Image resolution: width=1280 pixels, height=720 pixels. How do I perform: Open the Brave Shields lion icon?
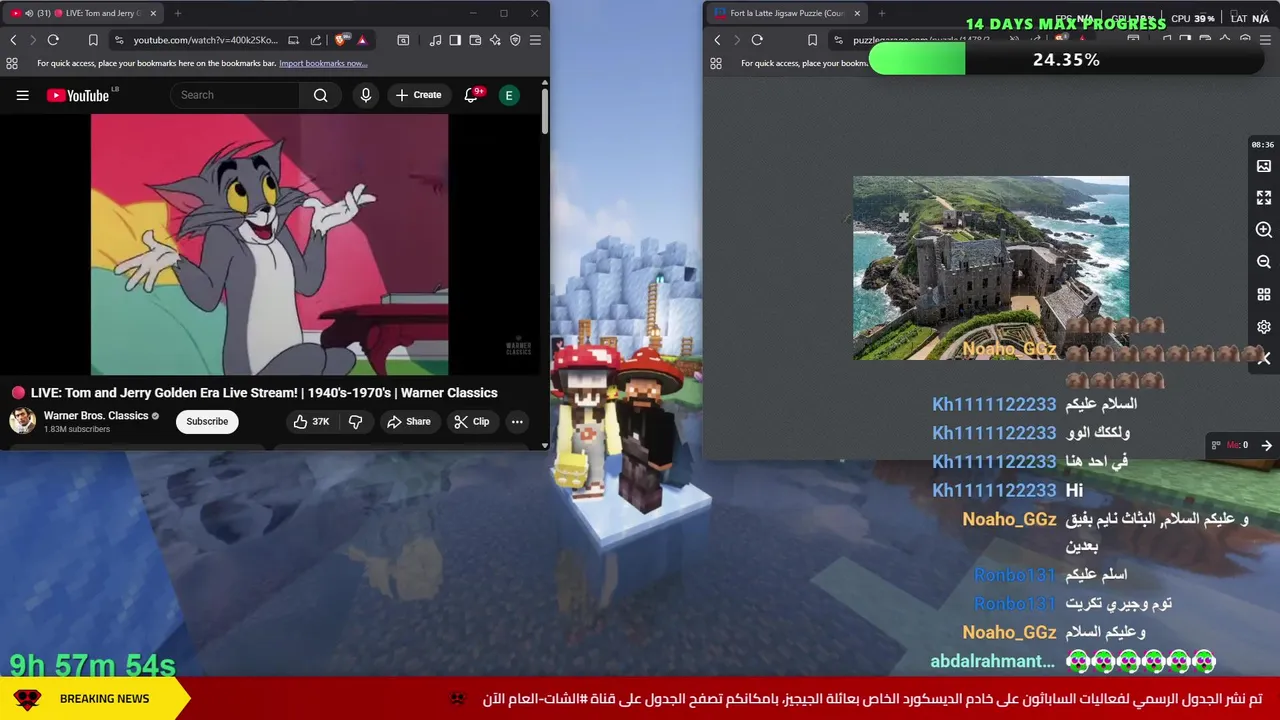coord(342,40)
